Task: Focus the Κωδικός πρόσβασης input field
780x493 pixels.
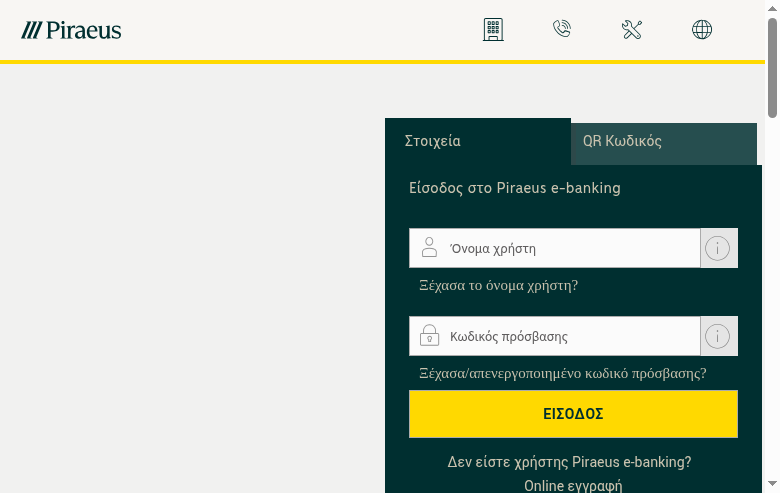Action: pyautogui.click(x=555, y=336)
